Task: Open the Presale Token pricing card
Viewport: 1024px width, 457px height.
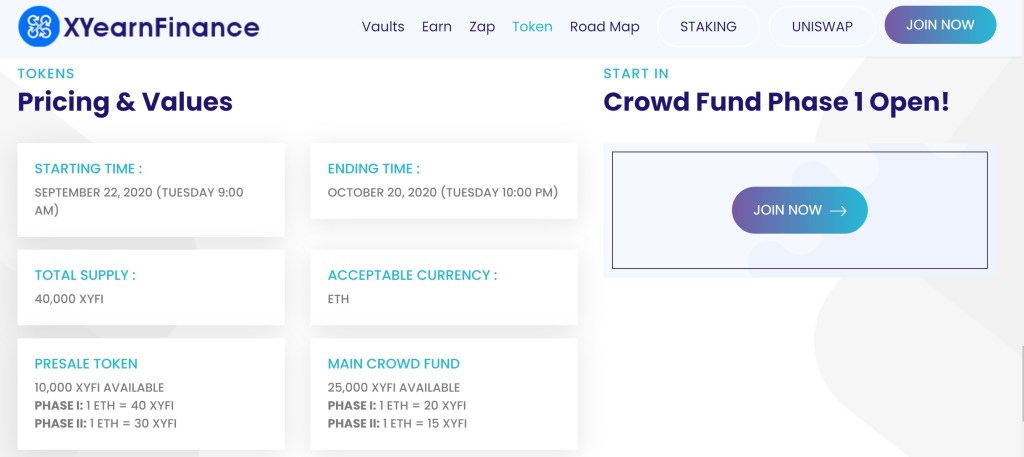Action: click(x=151, y=393)
